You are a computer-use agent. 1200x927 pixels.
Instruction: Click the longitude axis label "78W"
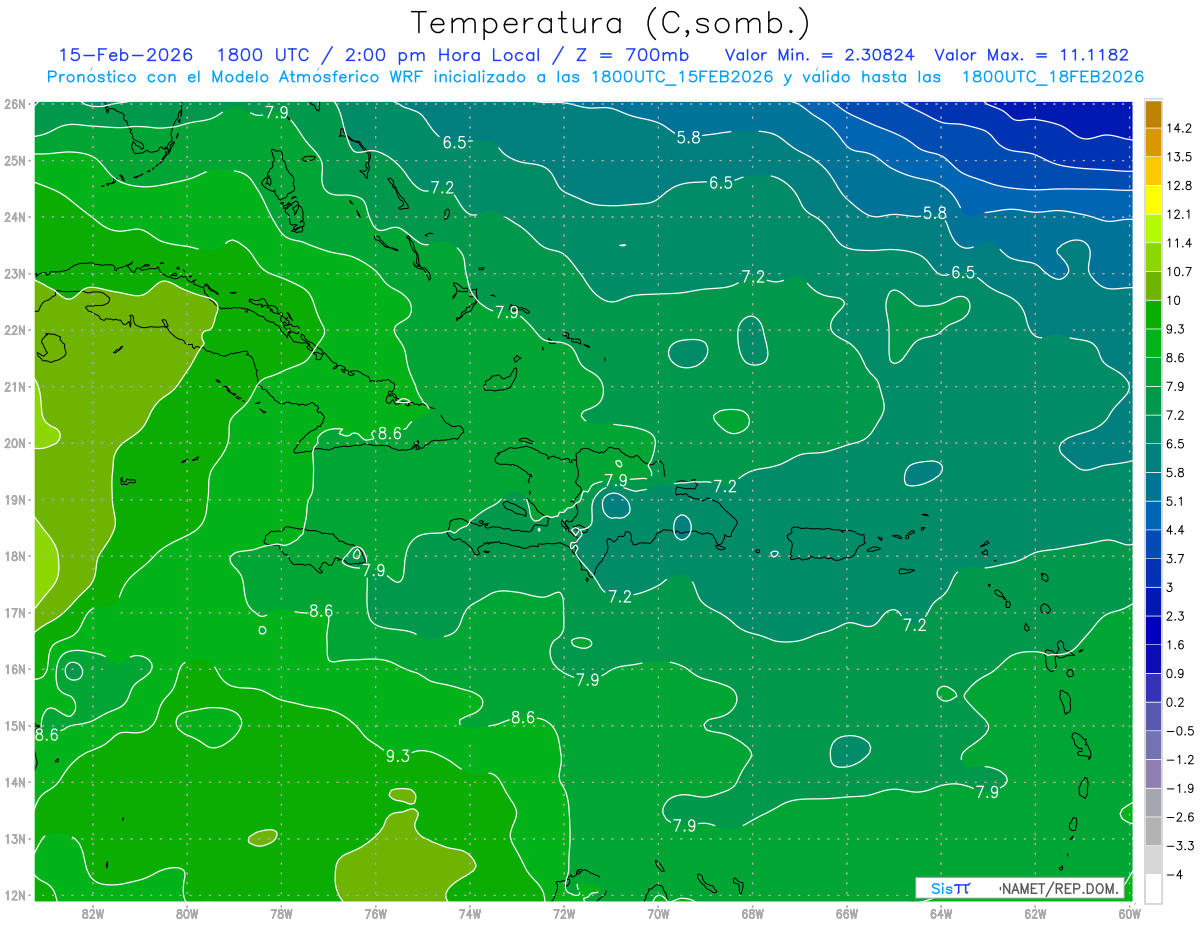coord(281,914)
